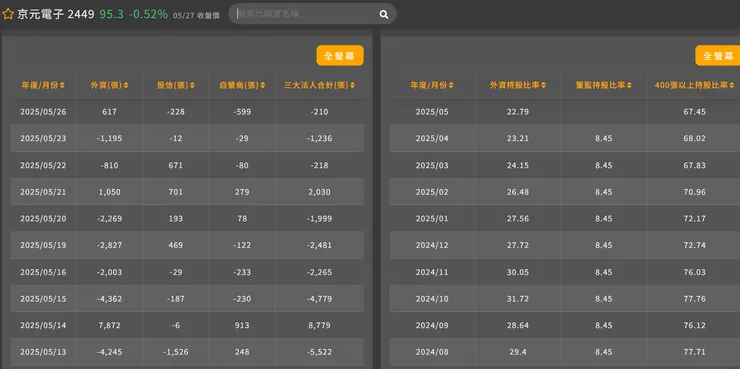Image resolution: width=740 pixels, height=369 pixels.
Task: Sort by 400張以上持股比率 column header
Action: [694, 85]
